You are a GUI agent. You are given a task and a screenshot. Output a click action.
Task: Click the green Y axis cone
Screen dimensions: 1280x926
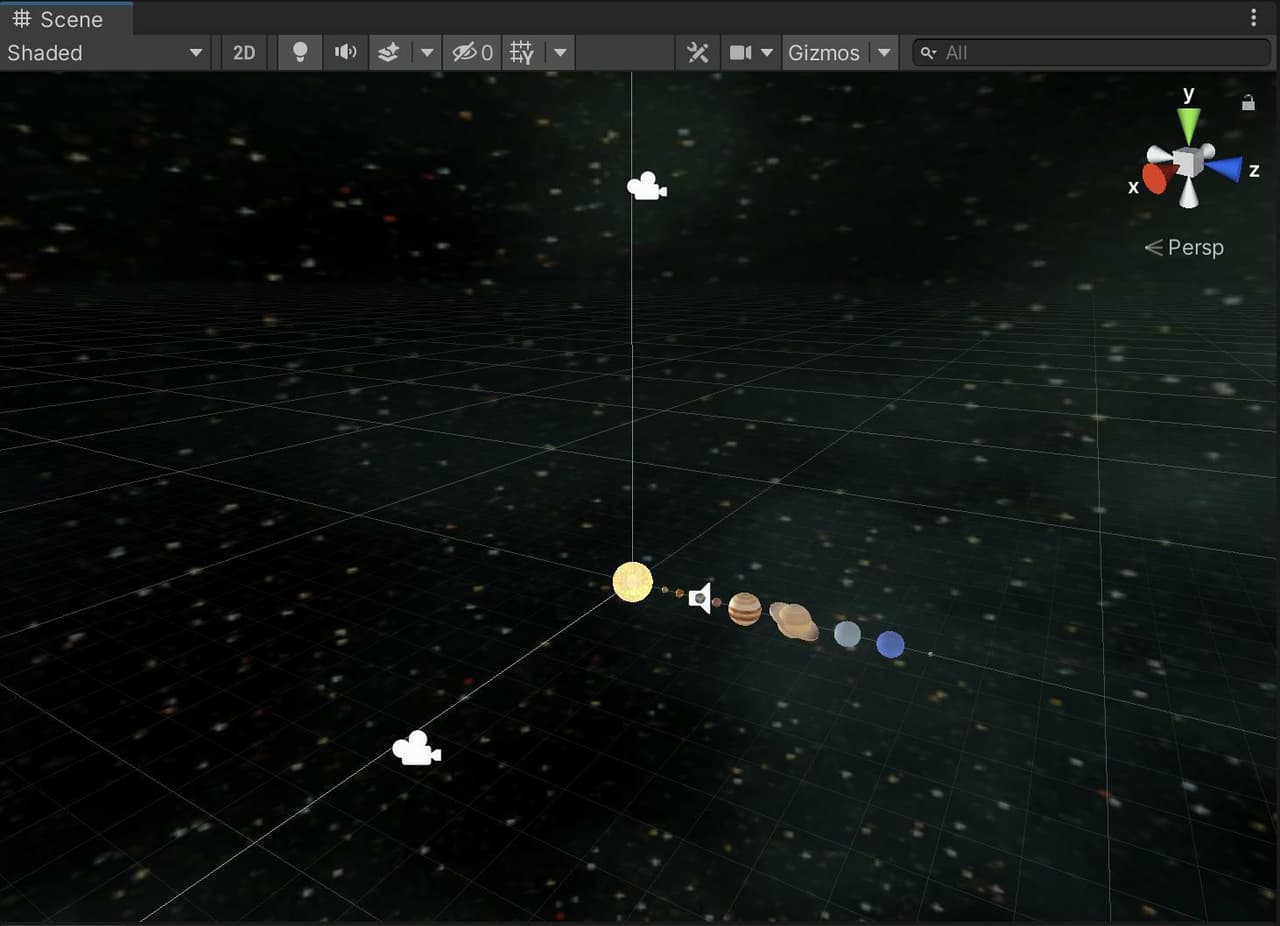(x=1188, y=126)
